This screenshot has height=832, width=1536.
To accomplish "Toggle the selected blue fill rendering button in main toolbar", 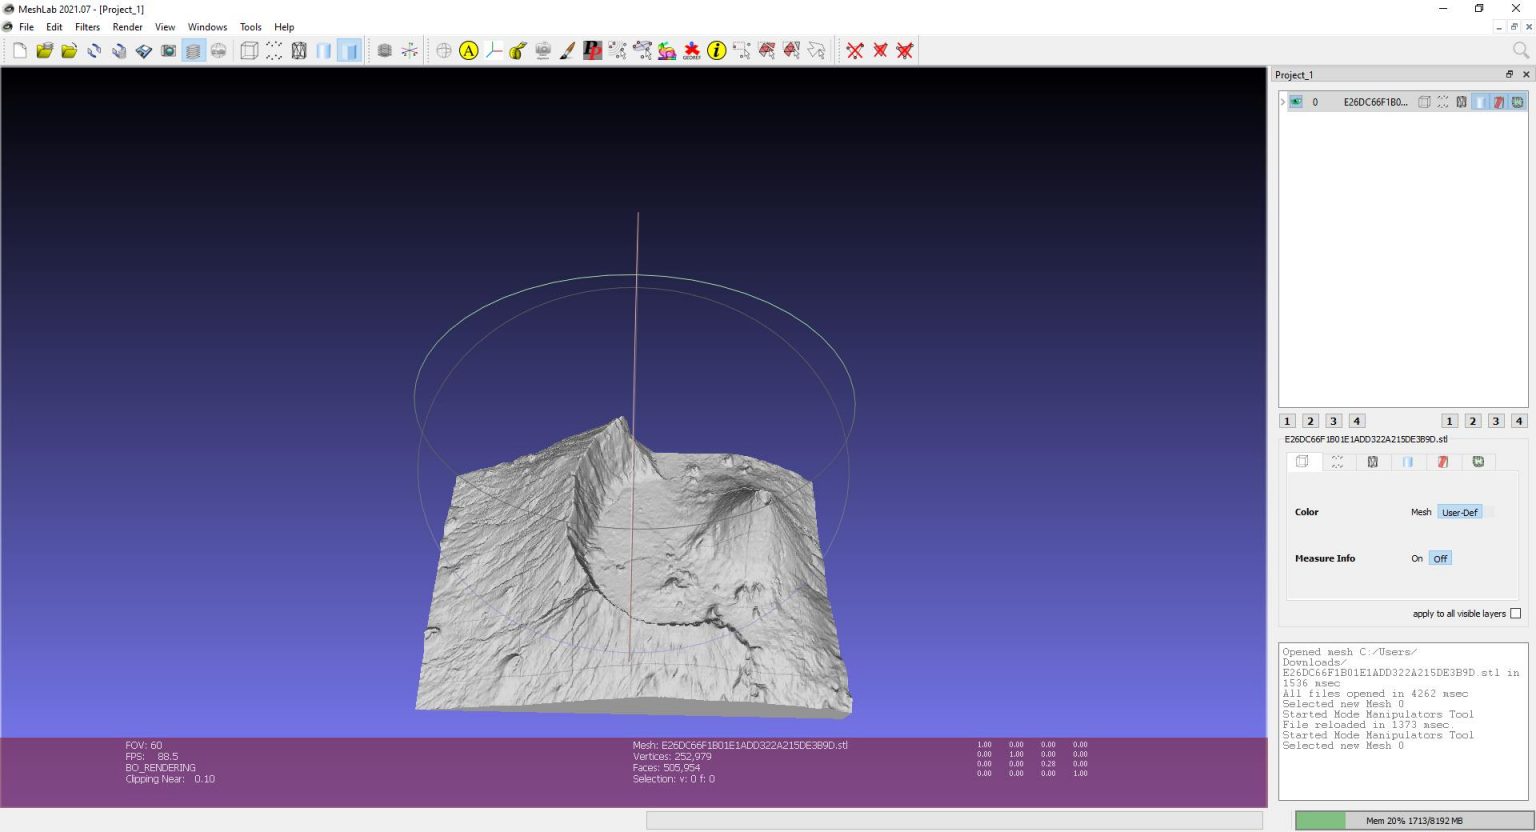I will pos(349,50).
